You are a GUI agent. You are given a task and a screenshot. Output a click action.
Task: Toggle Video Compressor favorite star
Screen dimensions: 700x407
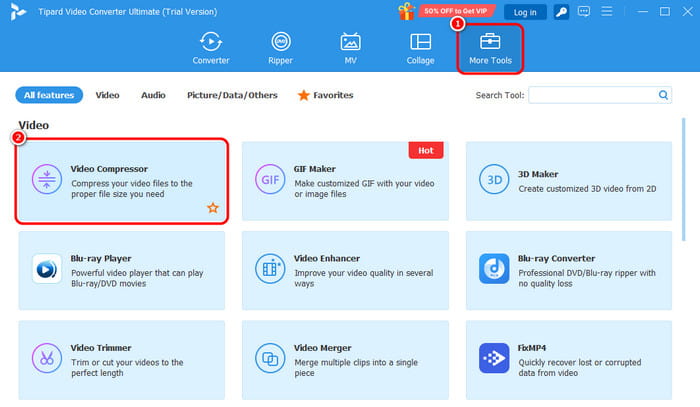pos(213,208)
